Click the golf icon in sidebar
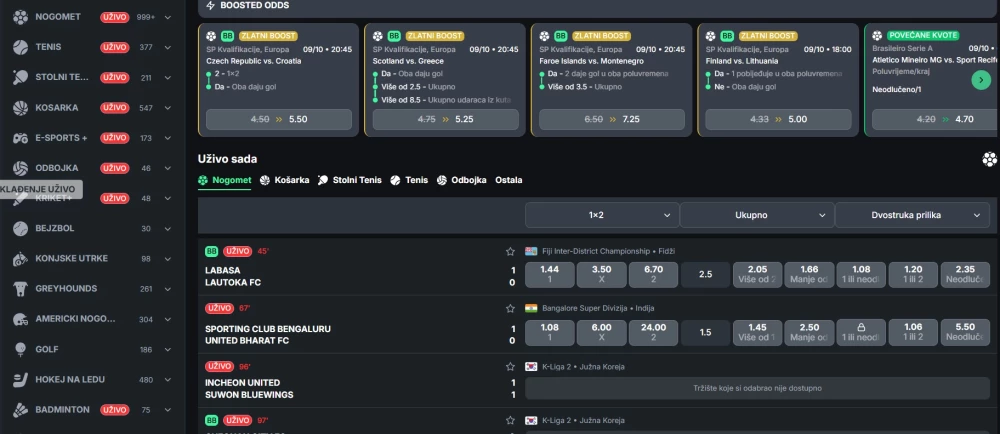1000x434 pixels. pos(19,349)
